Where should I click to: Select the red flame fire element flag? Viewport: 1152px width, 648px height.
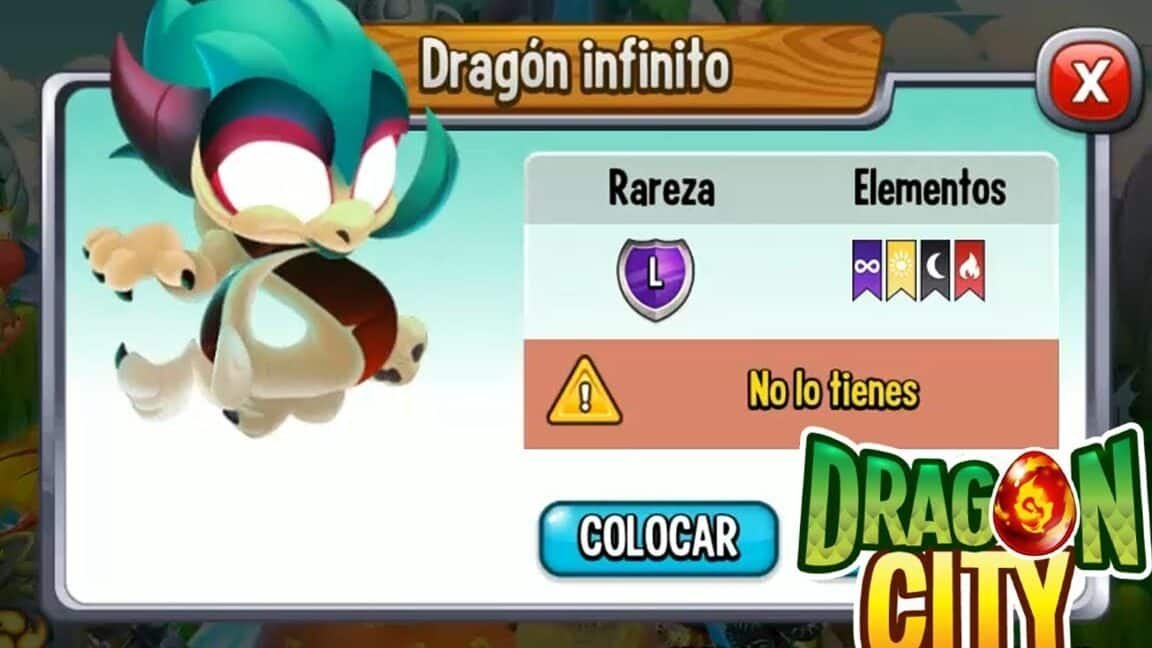(969, 270)
